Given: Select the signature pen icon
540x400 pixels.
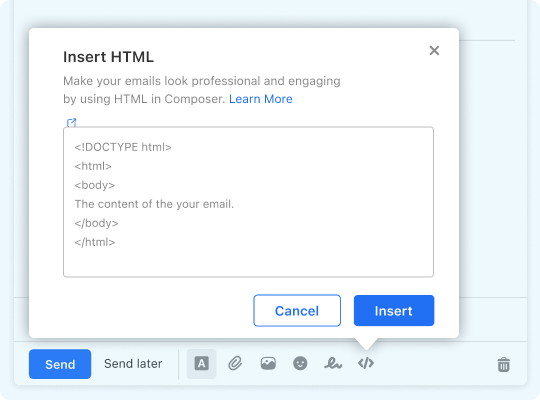Looking at the screenshot, I should tap(333, 363).
